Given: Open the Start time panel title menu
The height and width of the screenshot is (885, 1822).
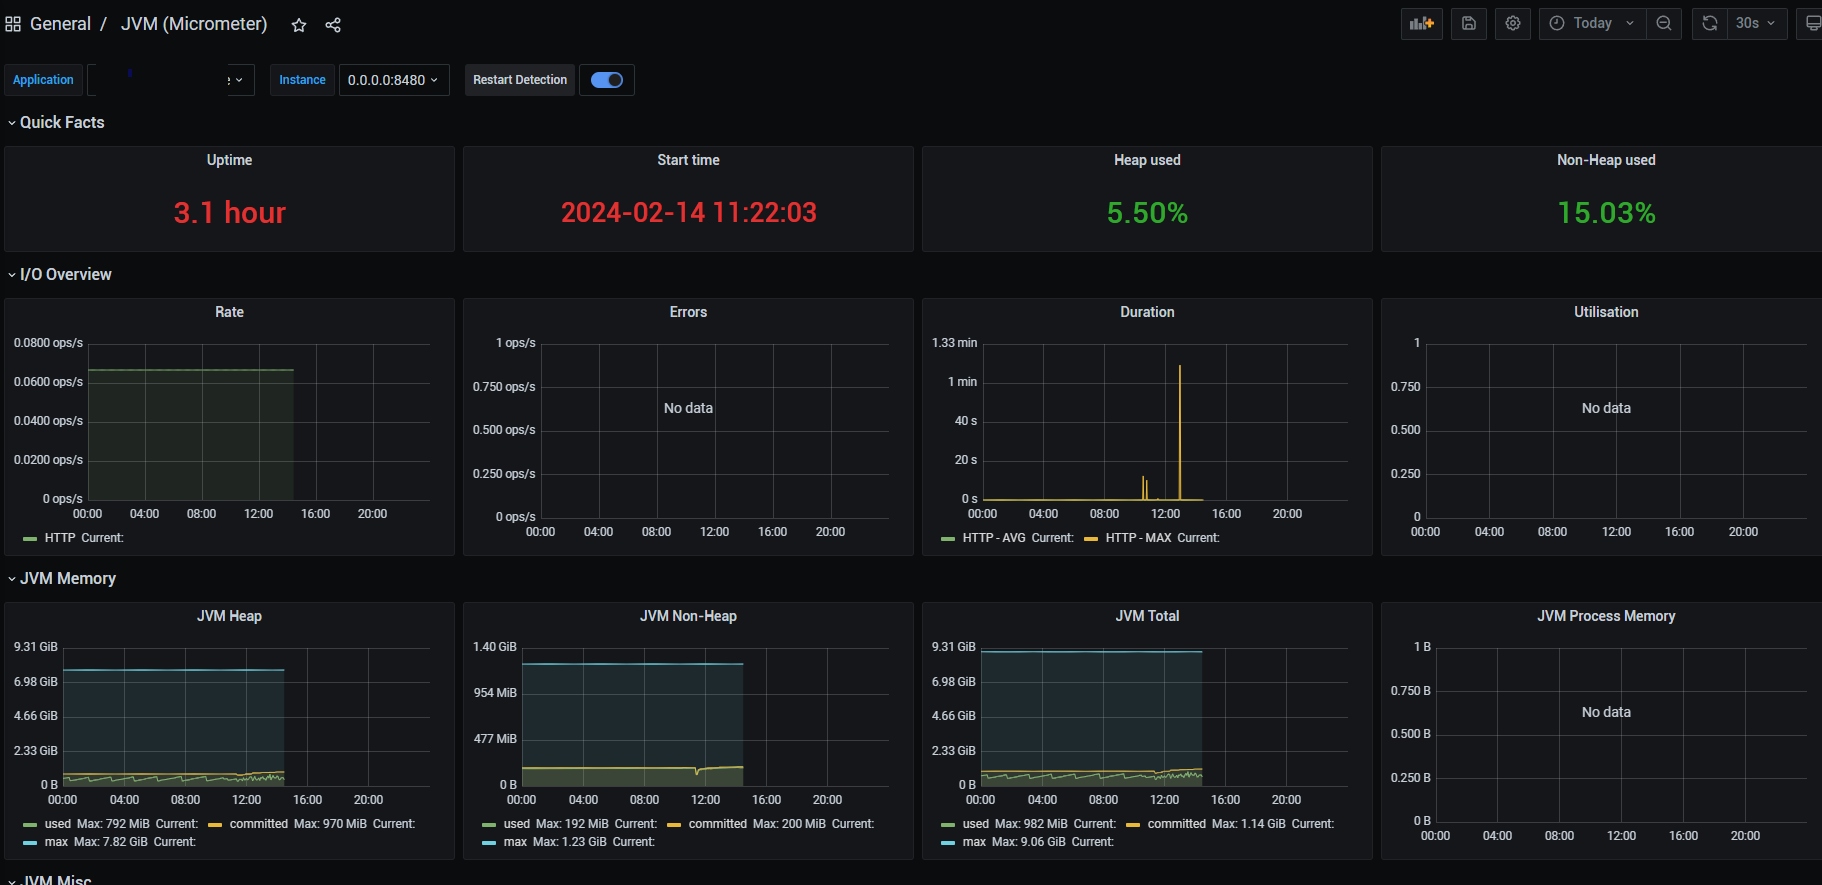Looking at the screenshot, I should point(688,160).
